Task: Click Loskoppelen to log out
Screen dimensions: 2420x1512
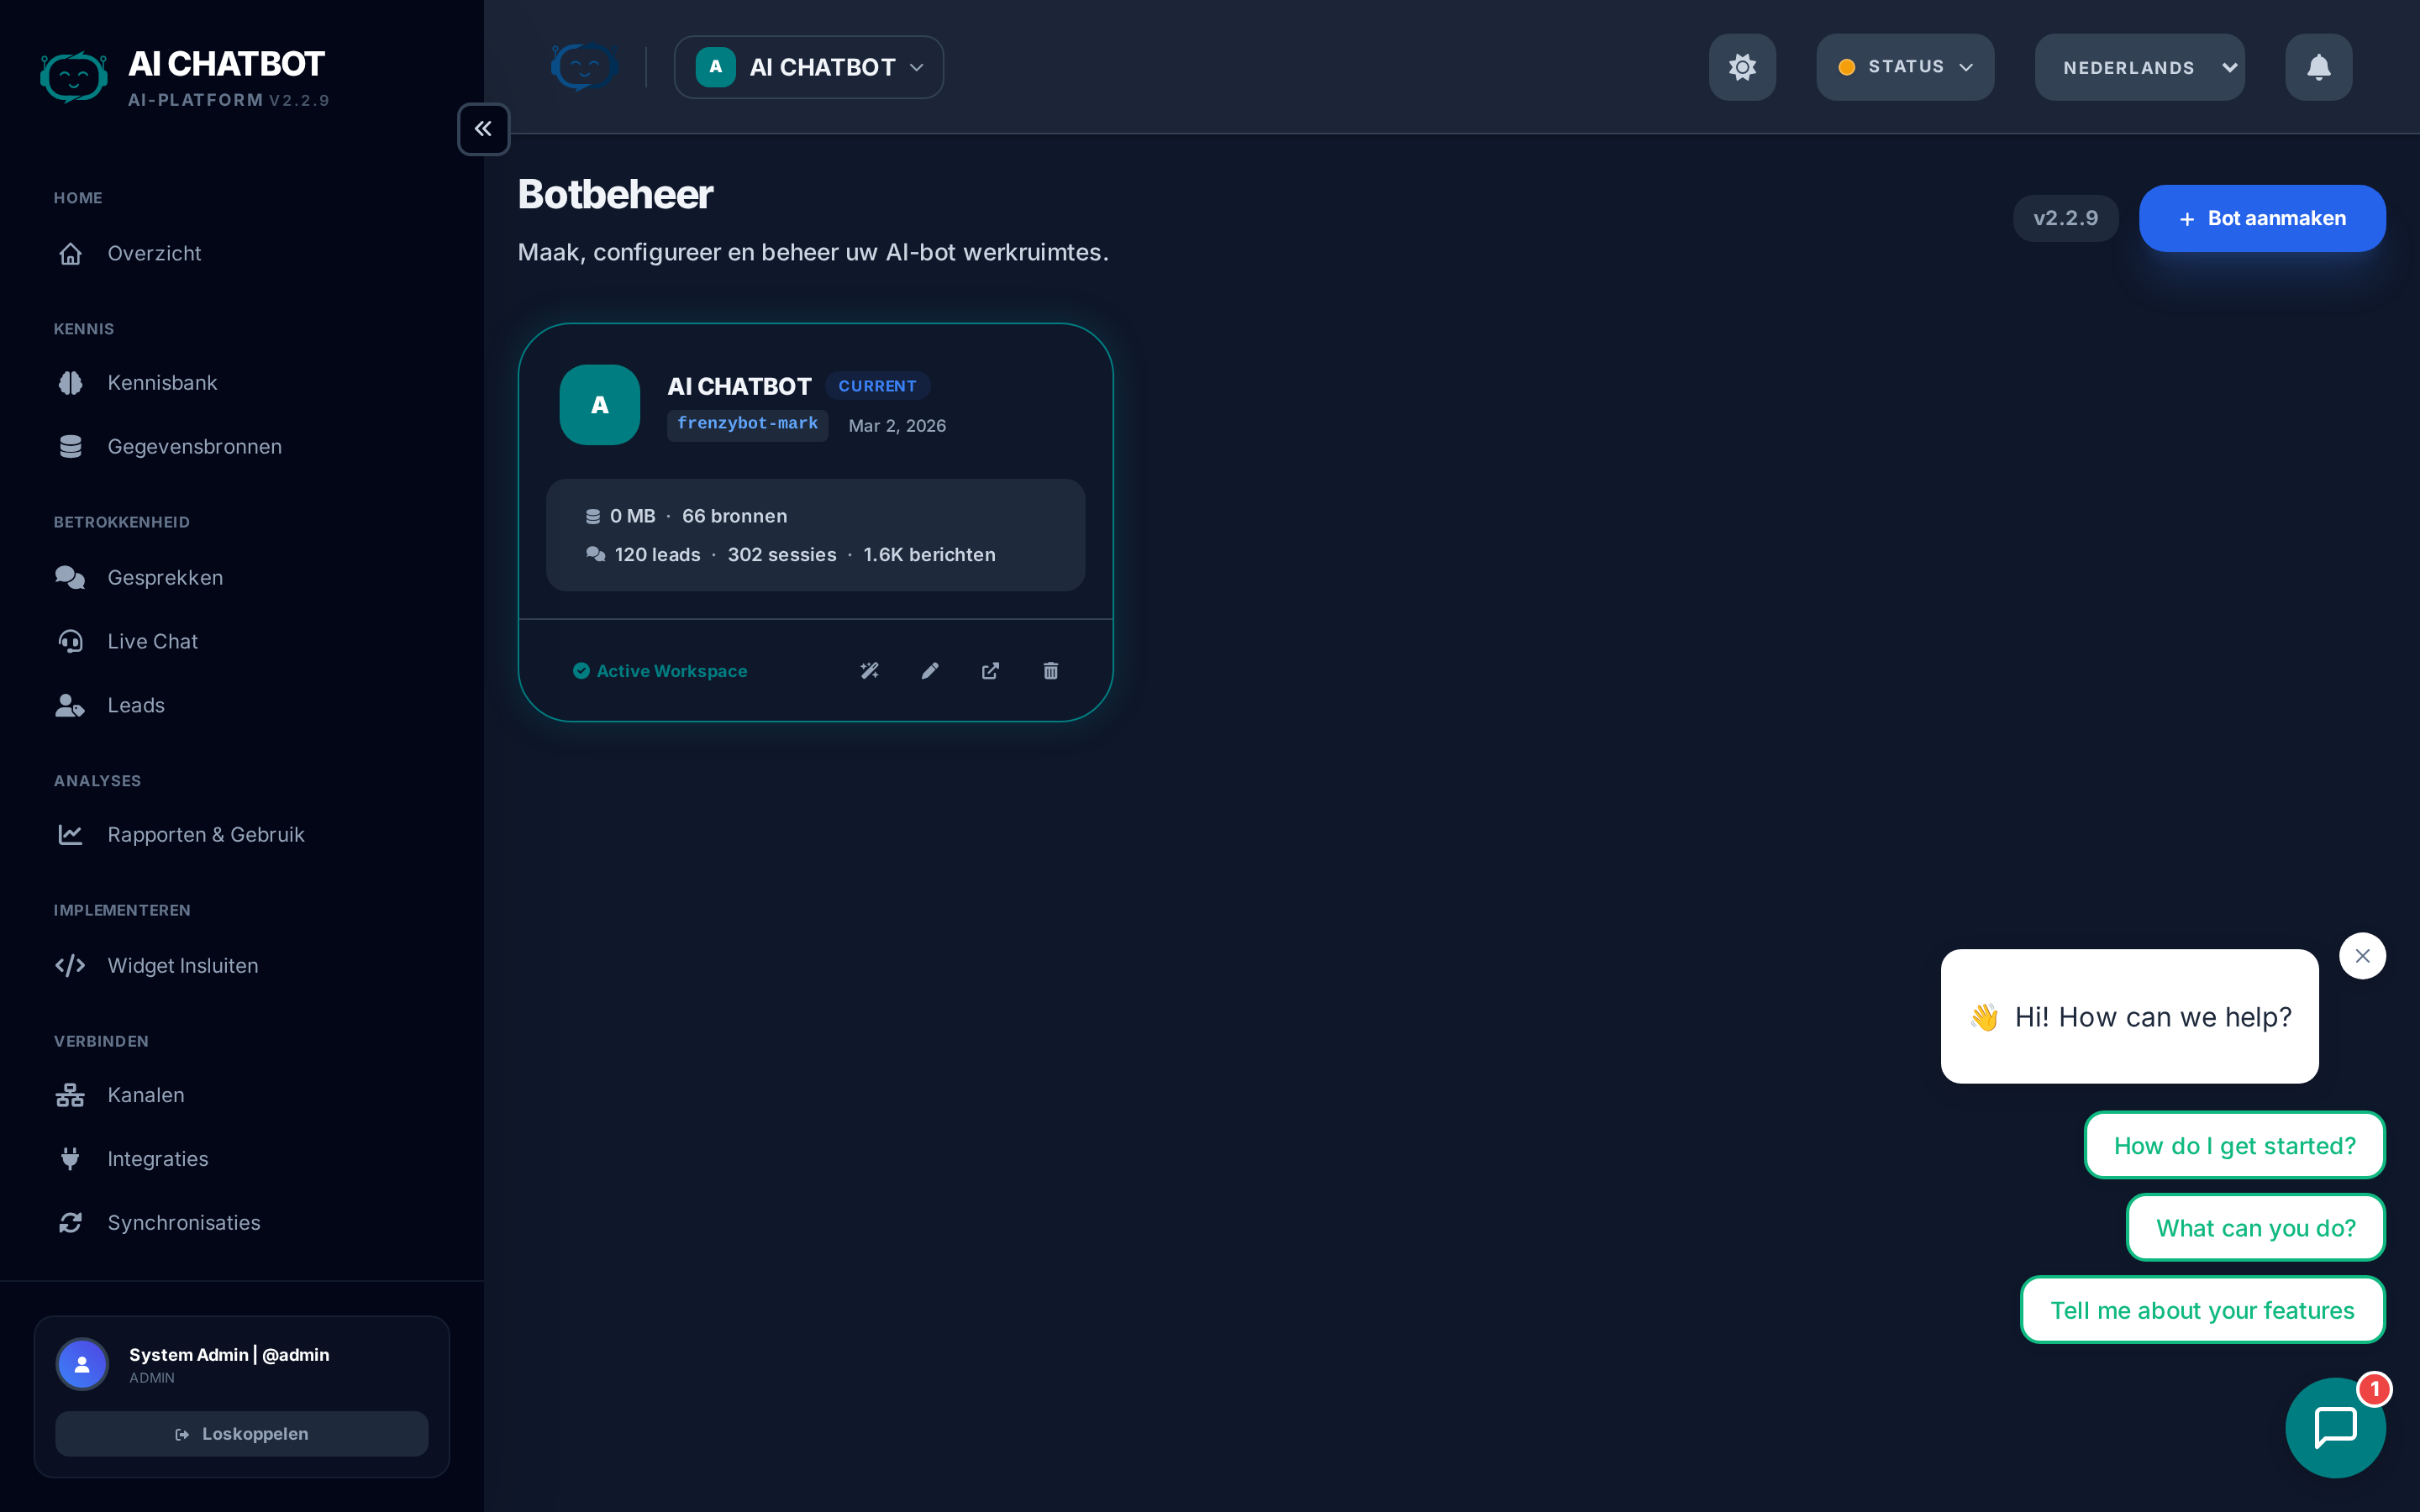Action: 241,1433
